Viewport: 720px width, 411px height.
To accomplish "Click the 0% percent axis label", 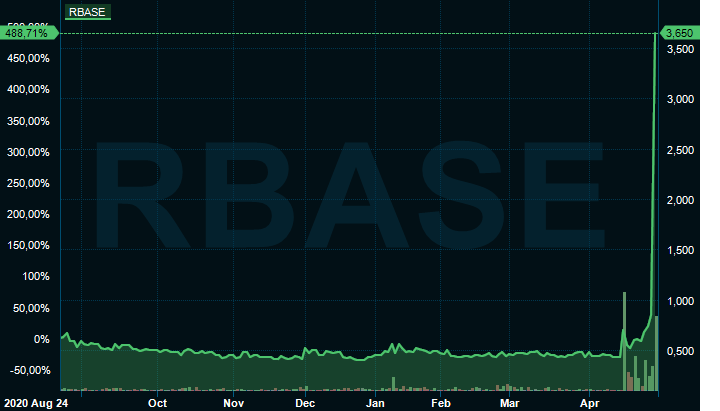I will click(x=42, y=339).
